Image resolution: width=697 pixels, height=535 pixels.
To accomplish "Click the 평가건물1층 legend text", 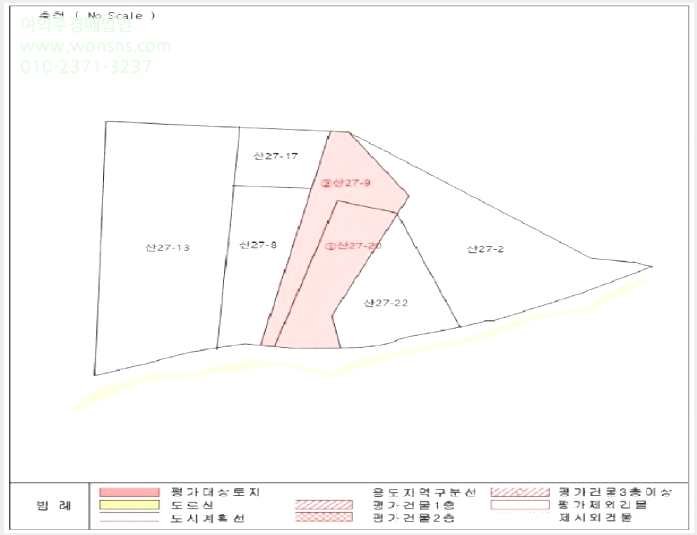I will click(413, 505).
